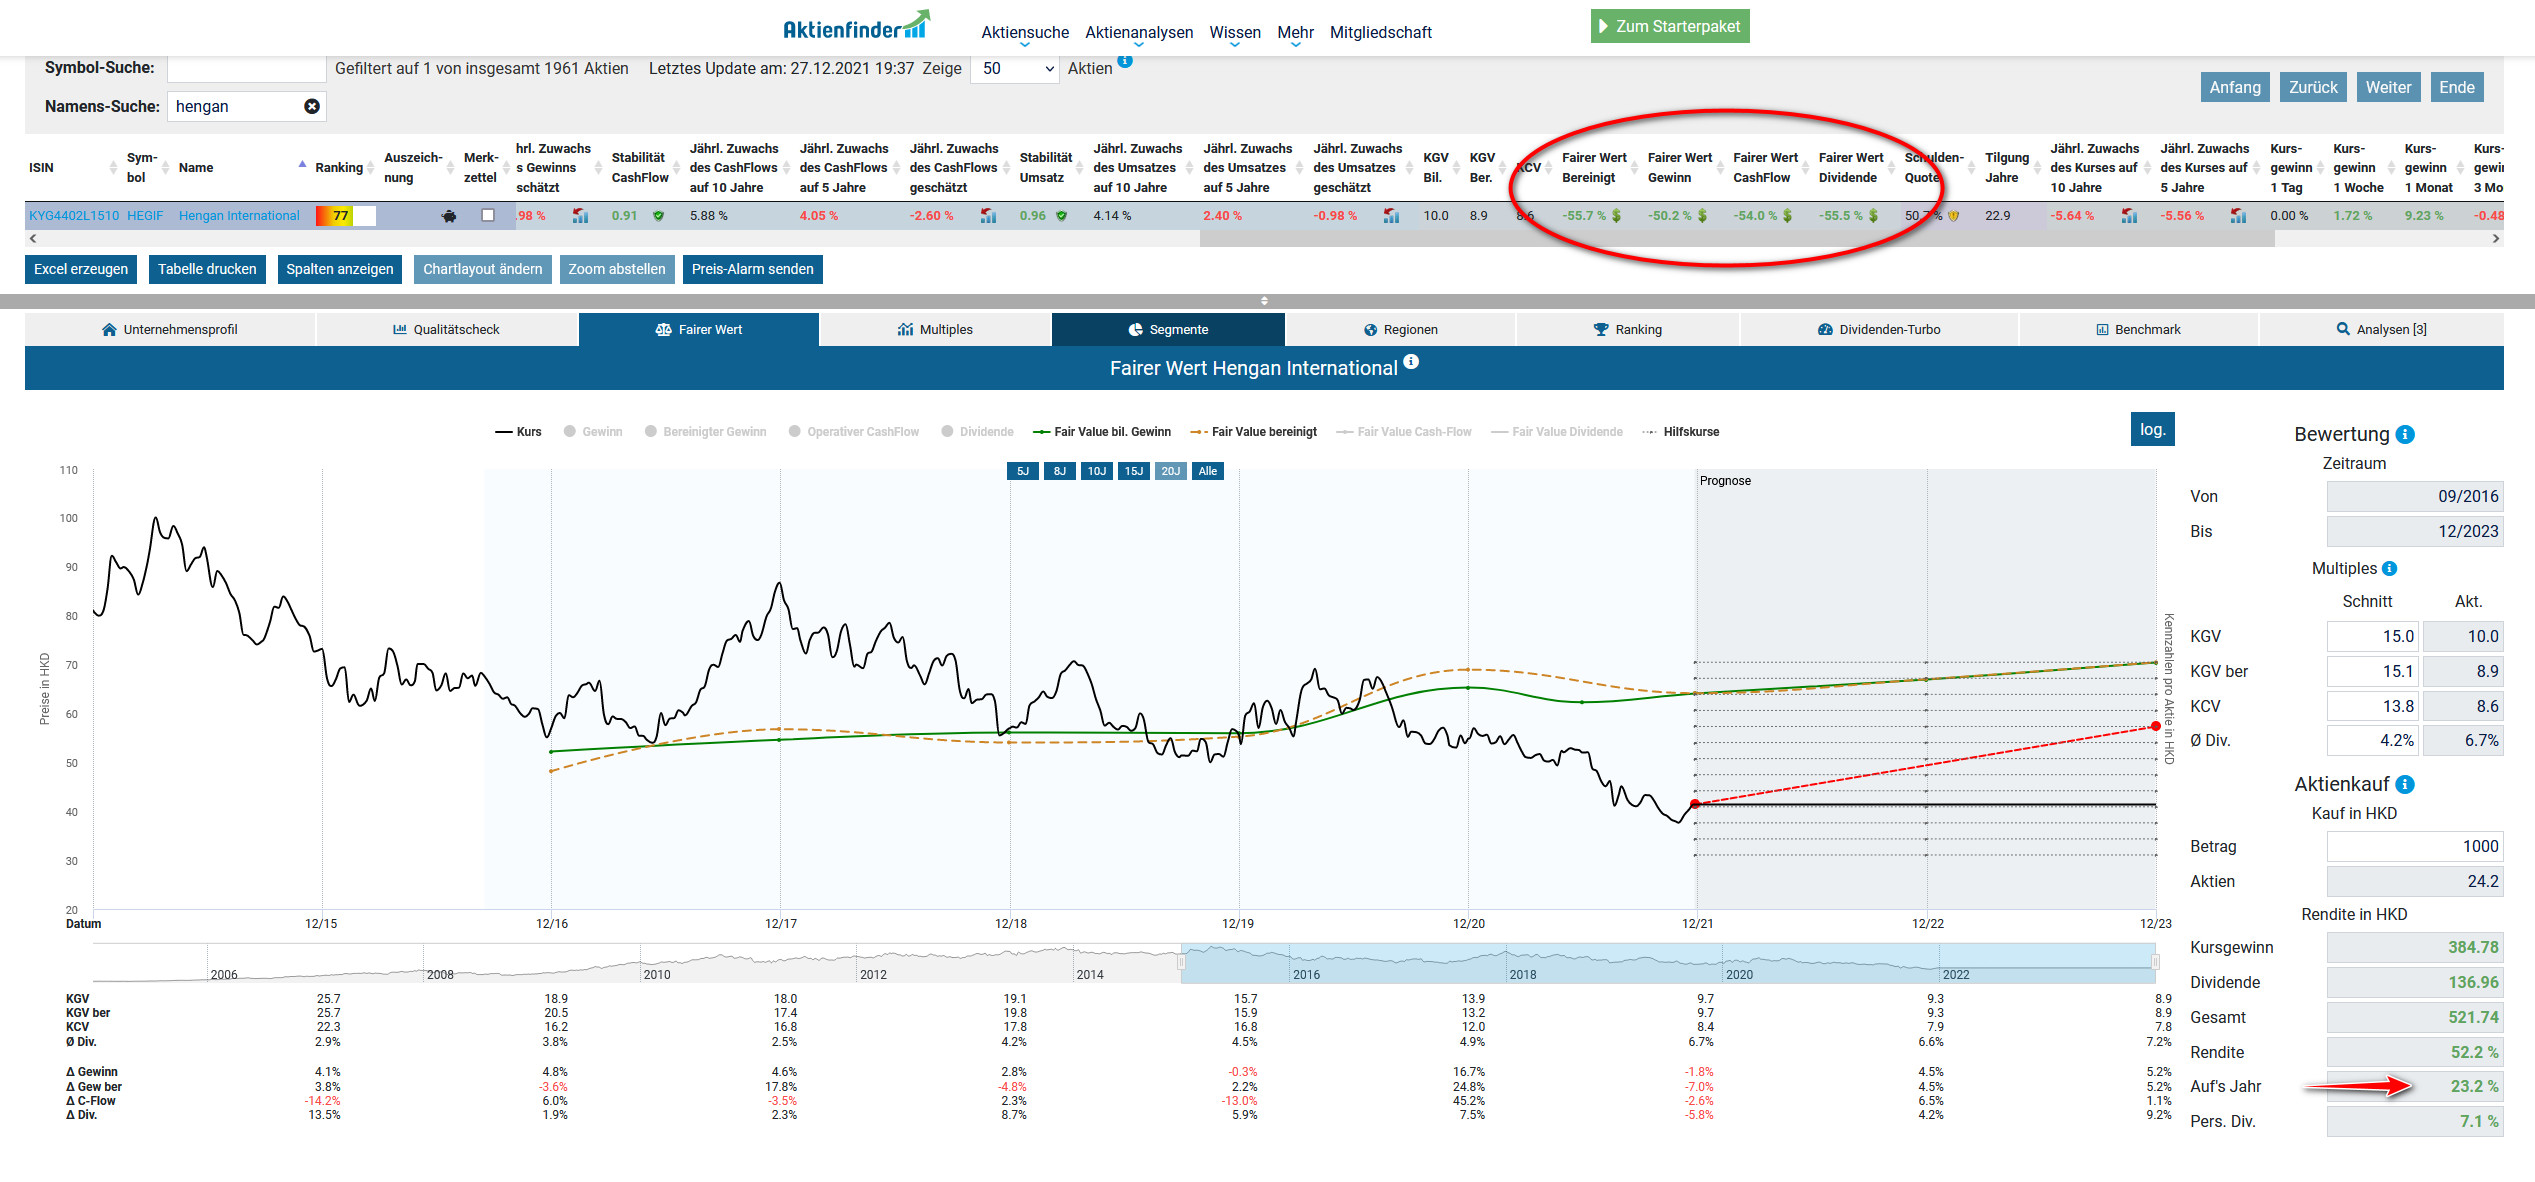Click dollar icon next to -54.0 % fair value

[1787, 216]
